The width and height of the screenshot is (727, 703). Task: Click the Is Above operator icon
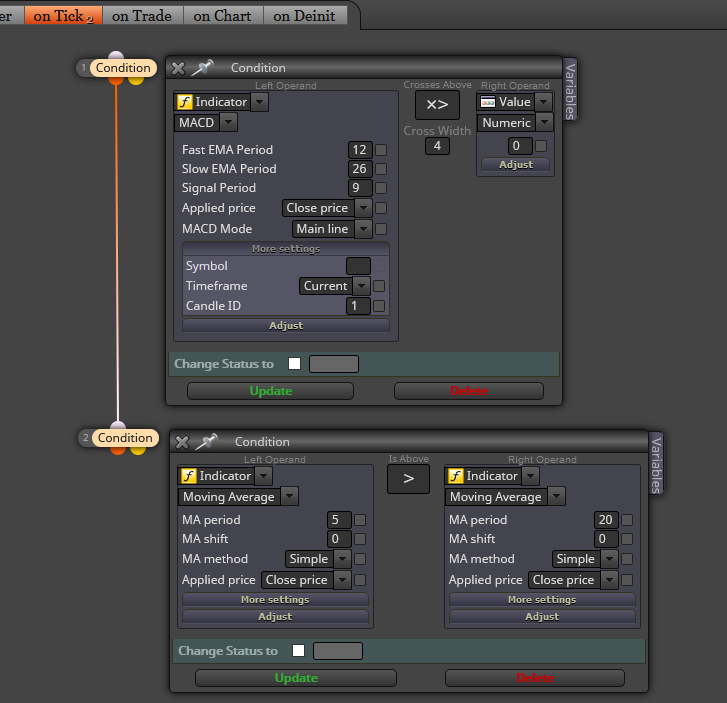[408, 479]
